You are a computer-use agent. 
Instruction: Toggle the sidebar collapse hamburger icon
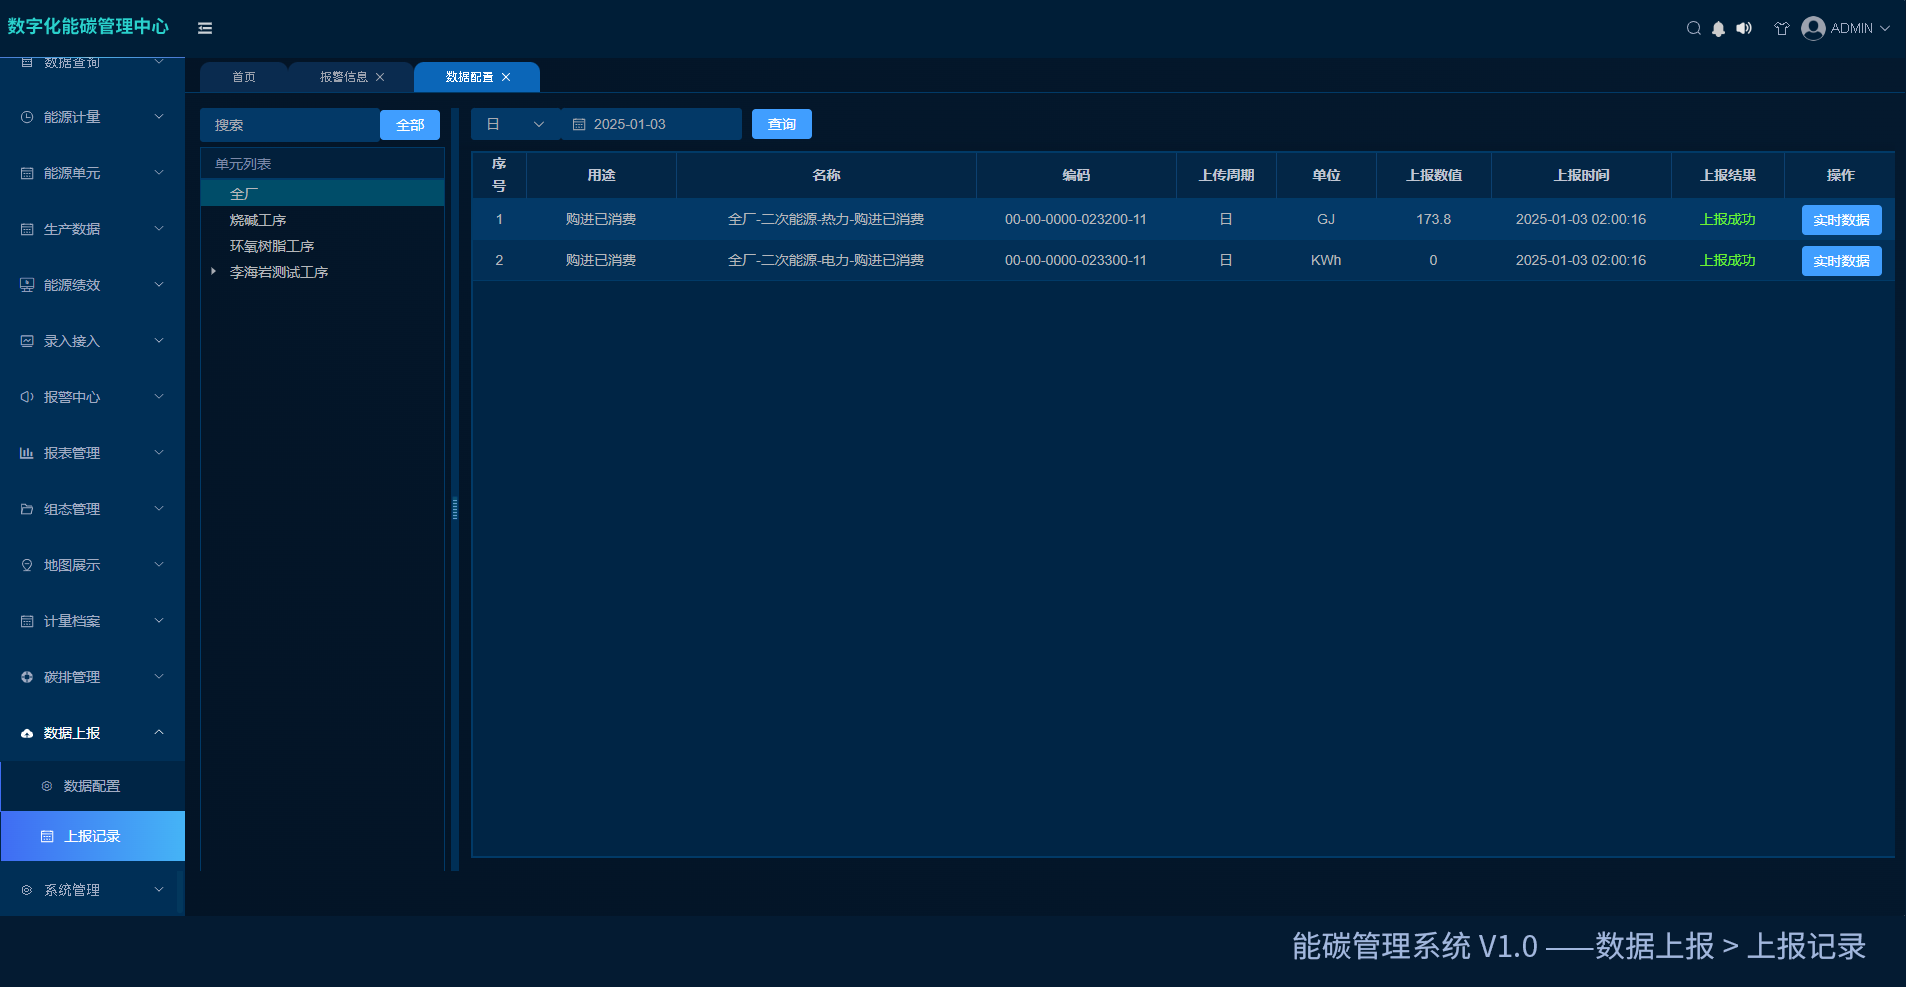point(205,28)
